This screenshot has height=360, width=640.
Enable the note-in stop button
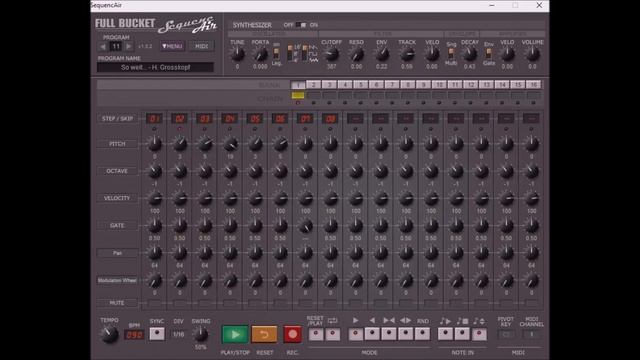(x=462, y=334)
